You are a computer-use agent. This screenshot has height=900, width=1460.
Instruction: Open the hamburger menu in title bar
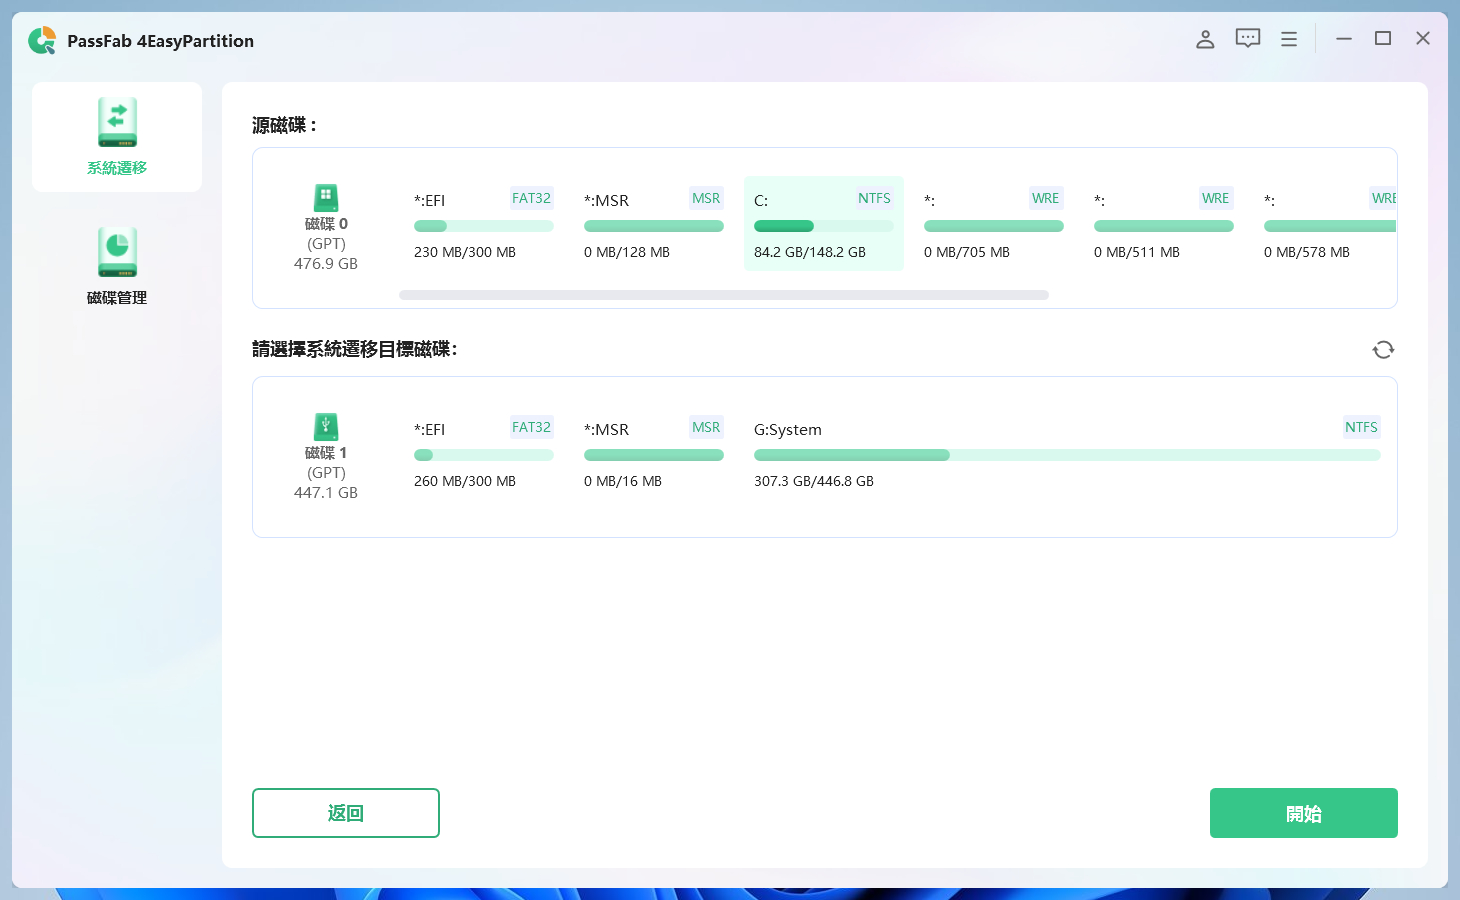click(1289, 39)
